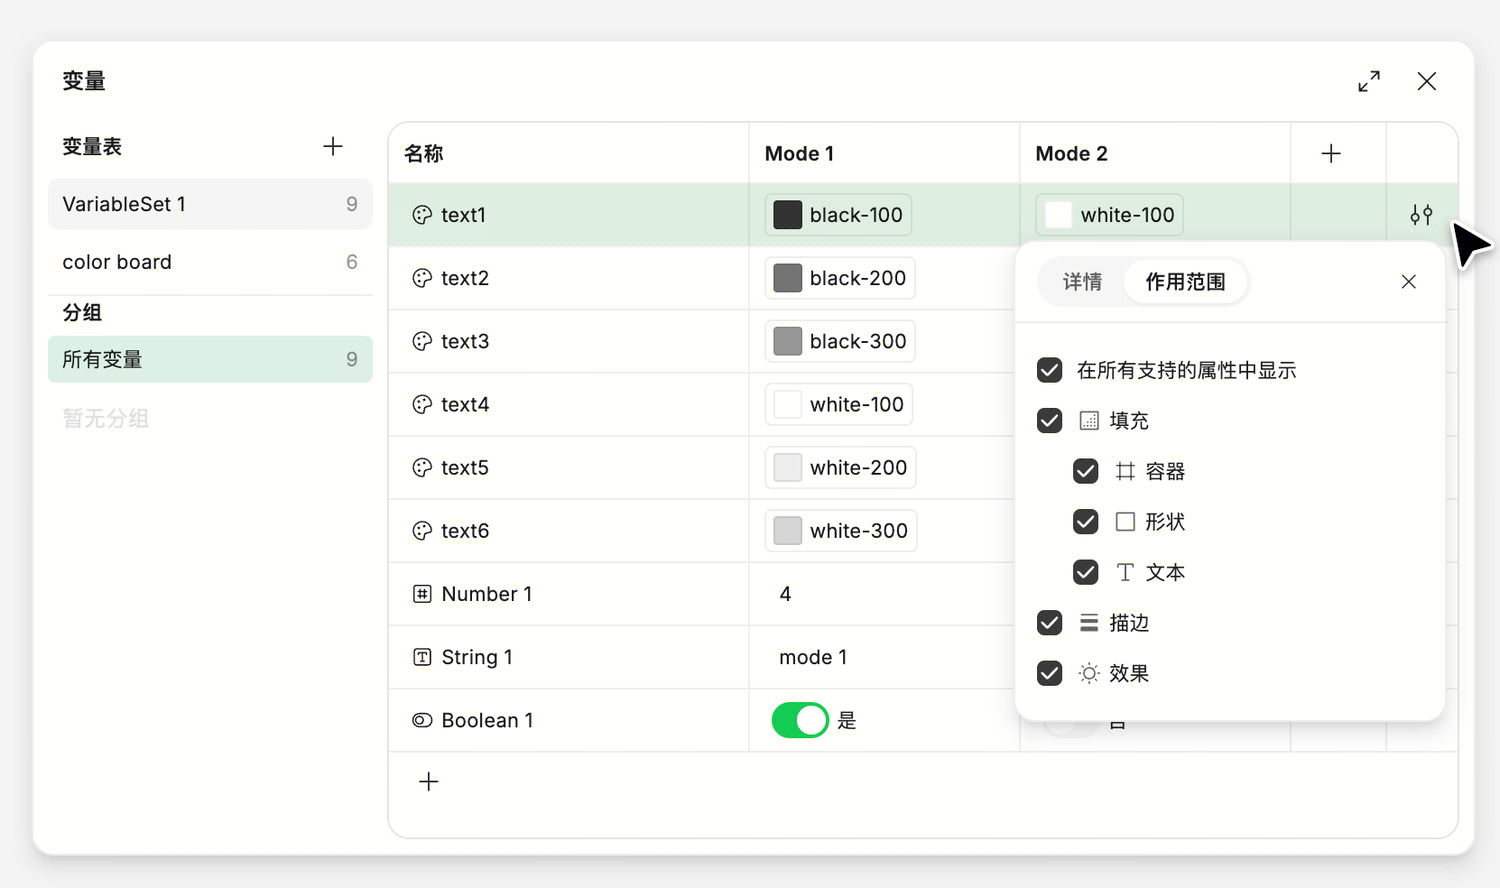Click the fill icon next to 填充
Screen dimensions: 1500x888
(1089, 421)
